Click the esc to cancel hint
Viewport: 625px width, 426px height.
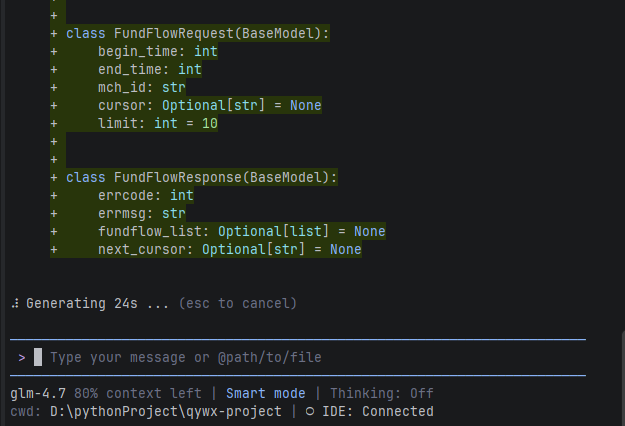[x=237, y=302]
